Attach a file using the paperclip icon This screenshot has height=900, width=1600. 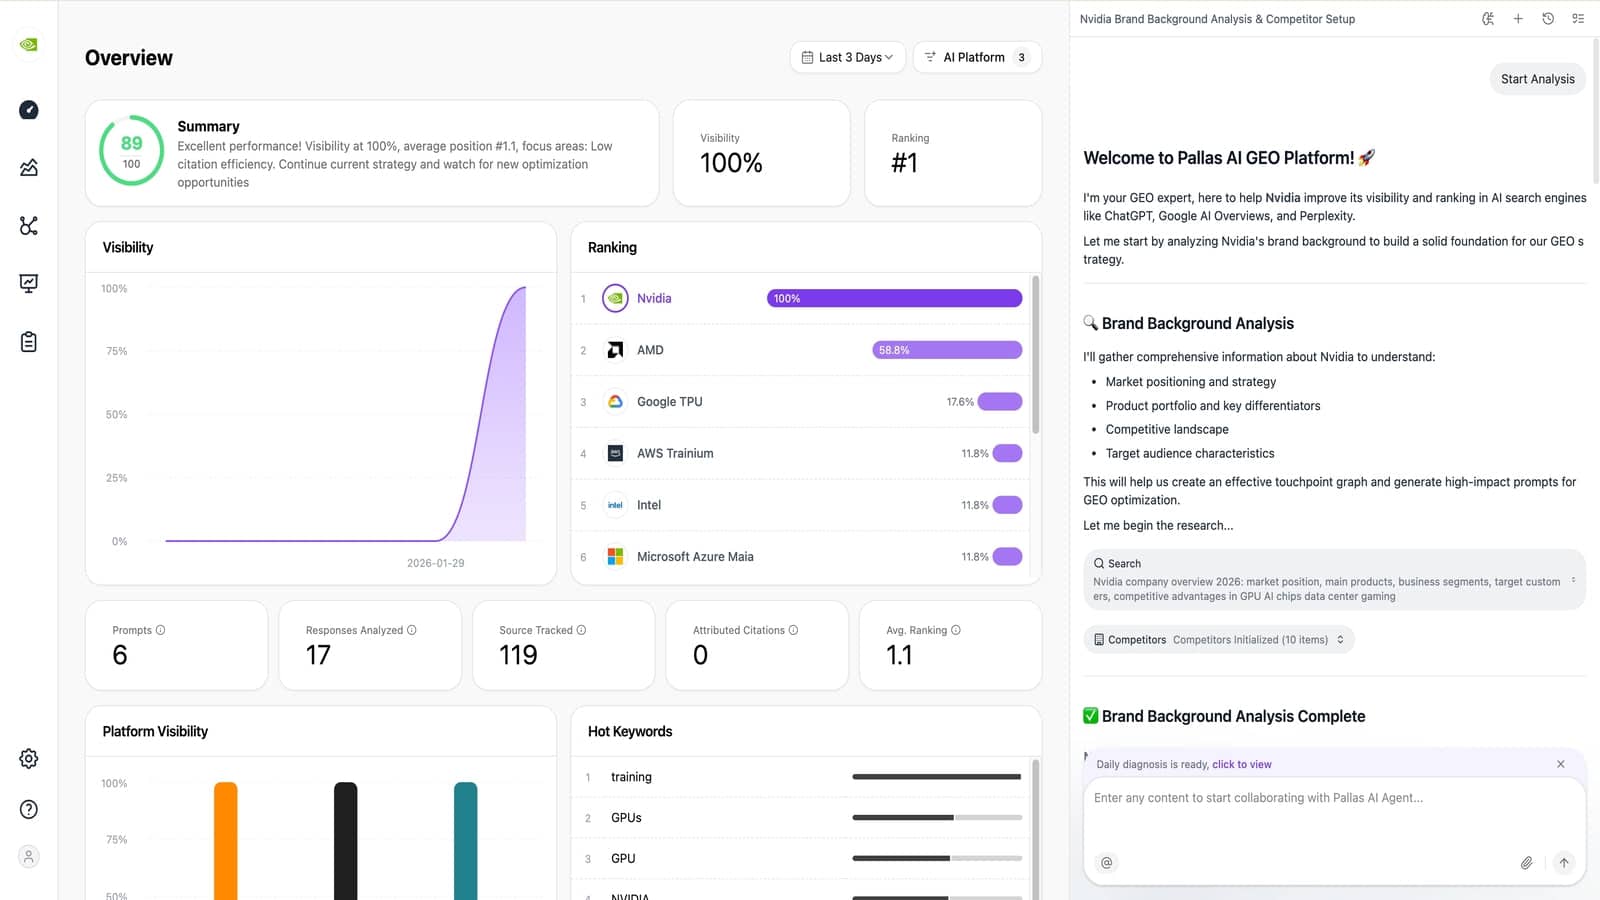coord(1527,862)
